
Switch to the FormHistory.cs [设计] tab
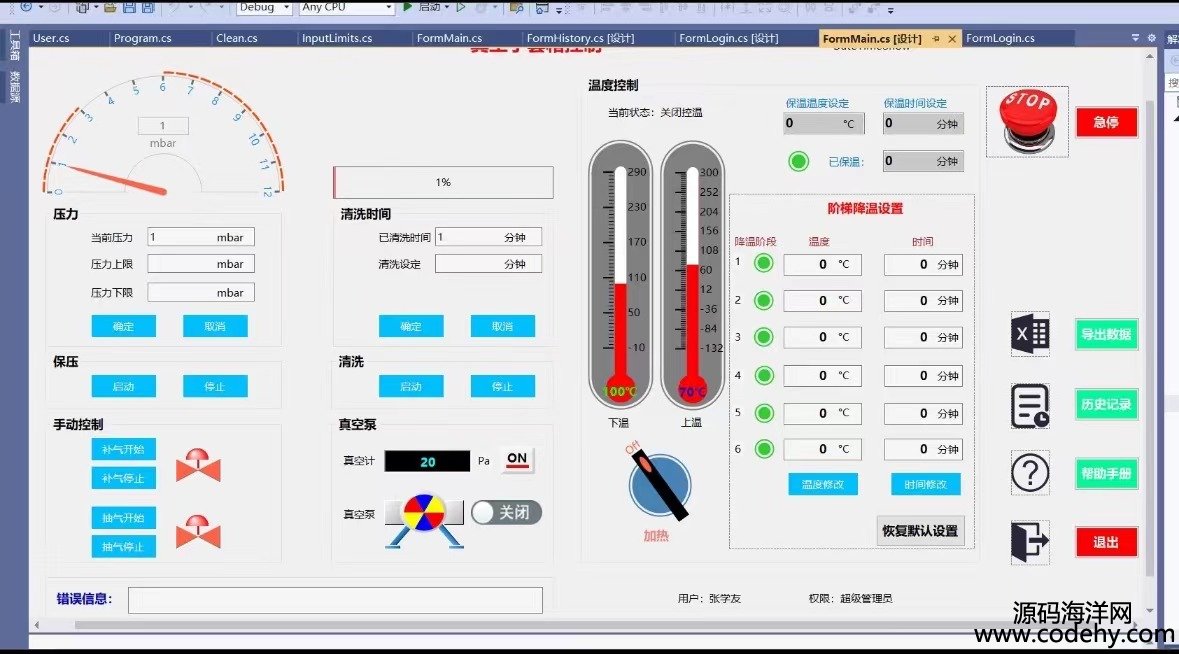580,38
